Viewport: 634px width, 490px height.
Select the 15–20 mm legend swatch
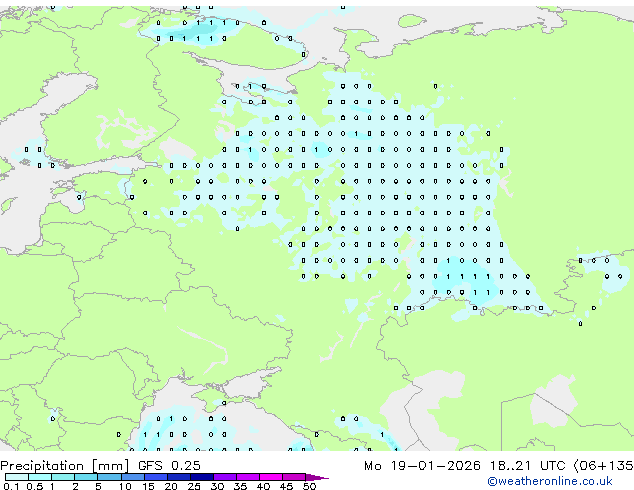(x=156, y=477)
